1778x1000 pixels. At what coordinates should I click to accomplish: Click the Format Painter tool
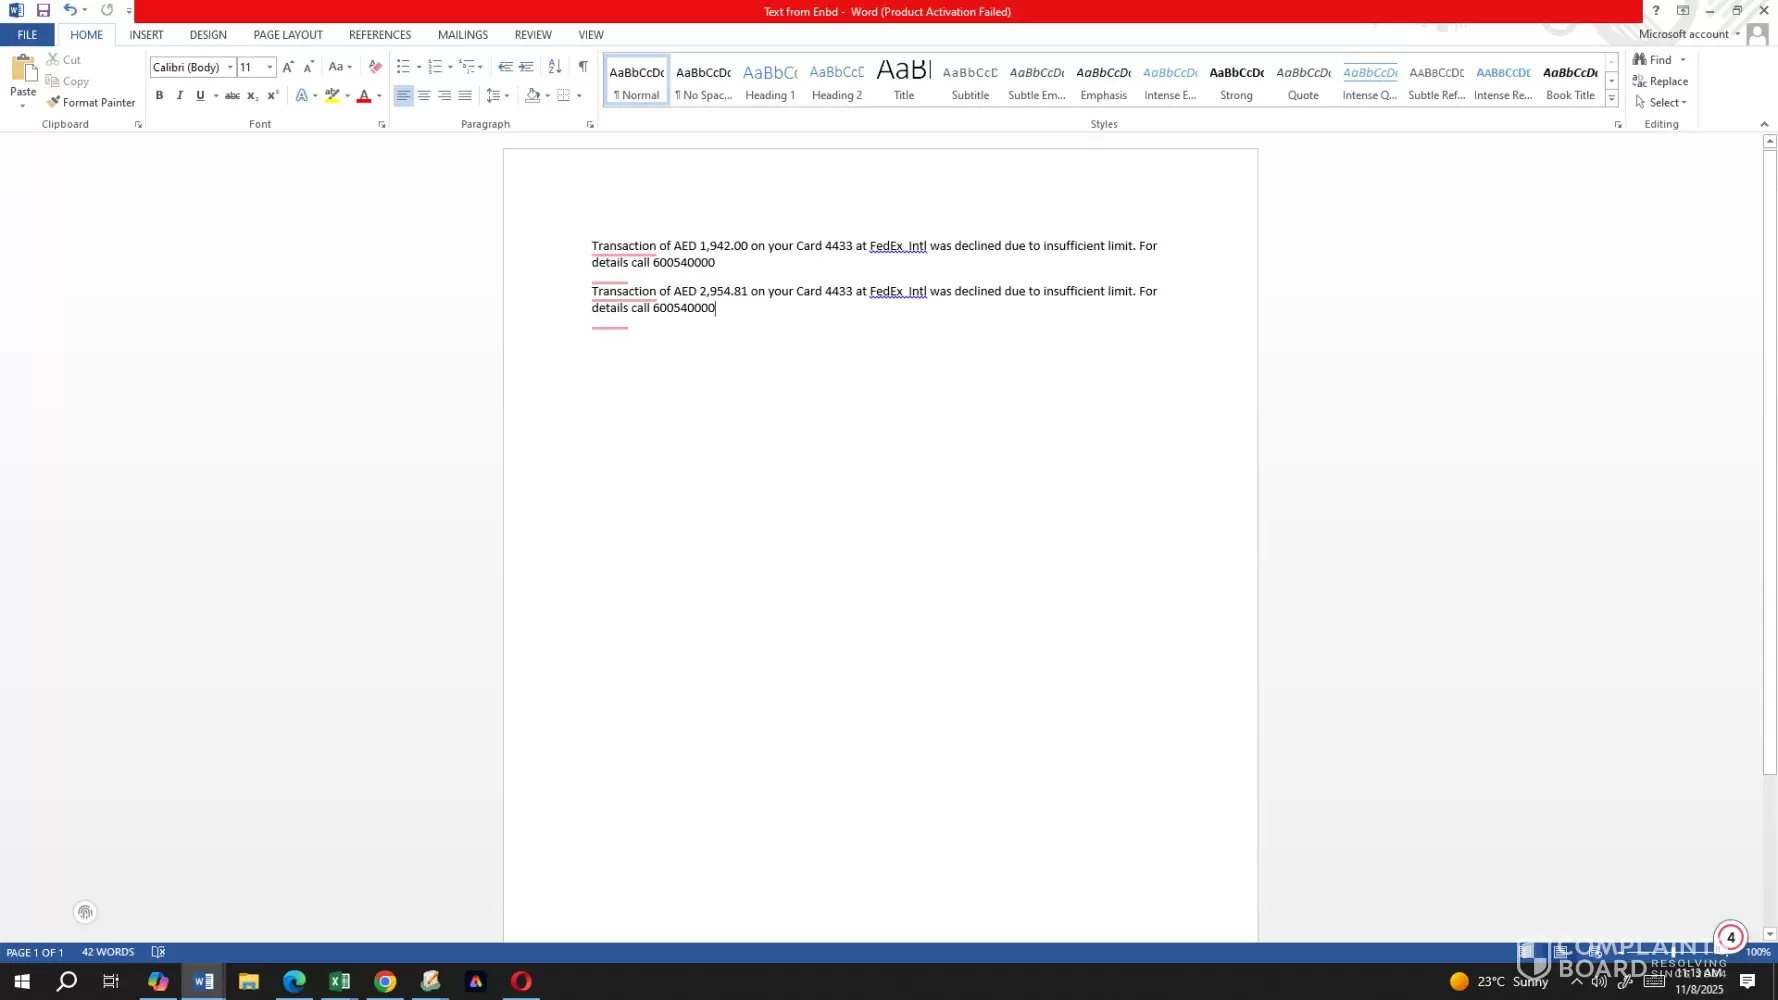coord(90,102)
